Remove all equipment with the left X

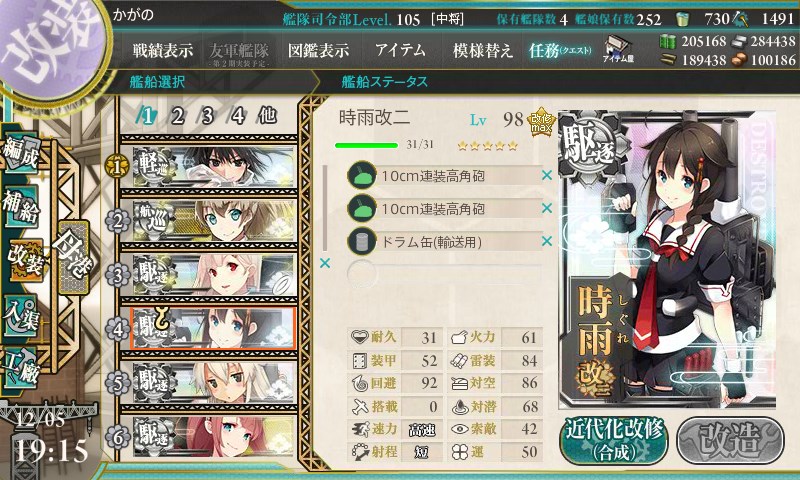click(x=324, y=263)
